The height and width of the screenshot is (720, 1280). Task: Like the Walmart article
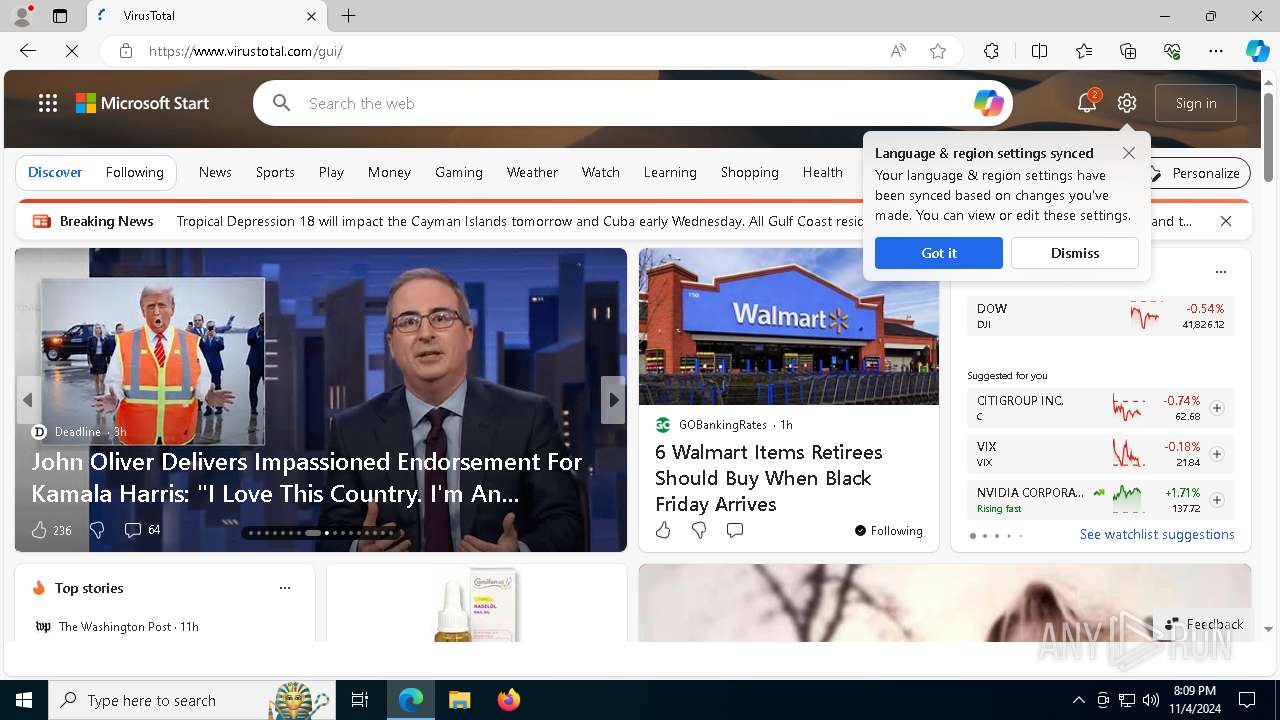(x=663, y=530)
